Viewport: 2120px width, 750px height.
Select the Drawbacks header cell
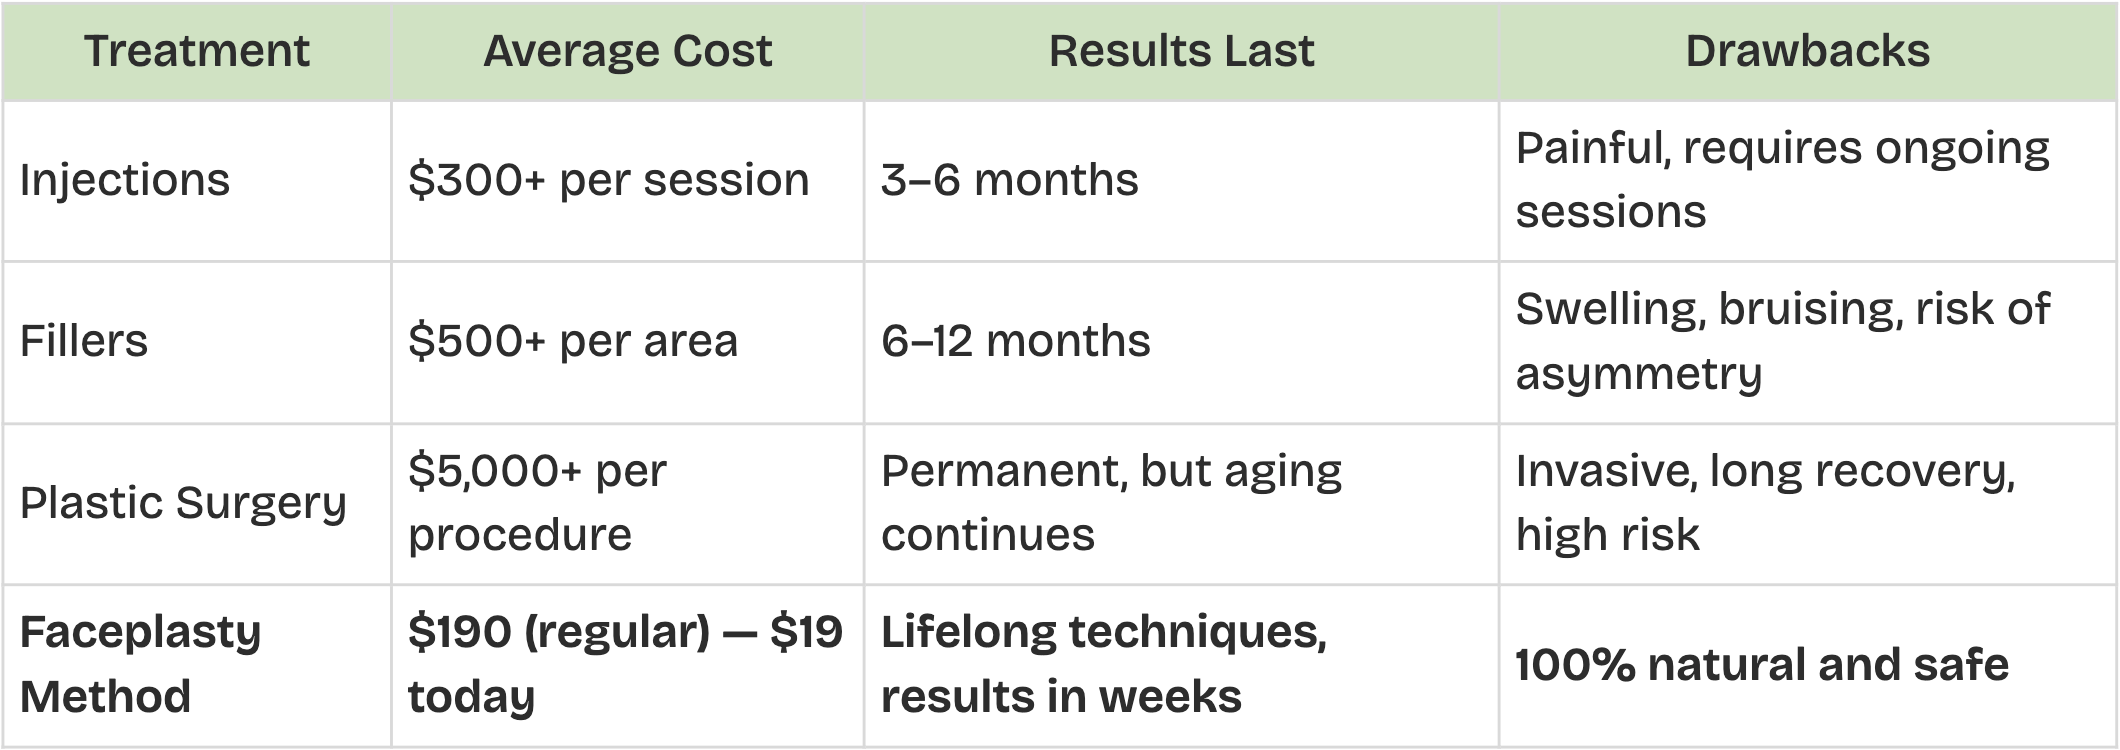(x=1807, y=51)
